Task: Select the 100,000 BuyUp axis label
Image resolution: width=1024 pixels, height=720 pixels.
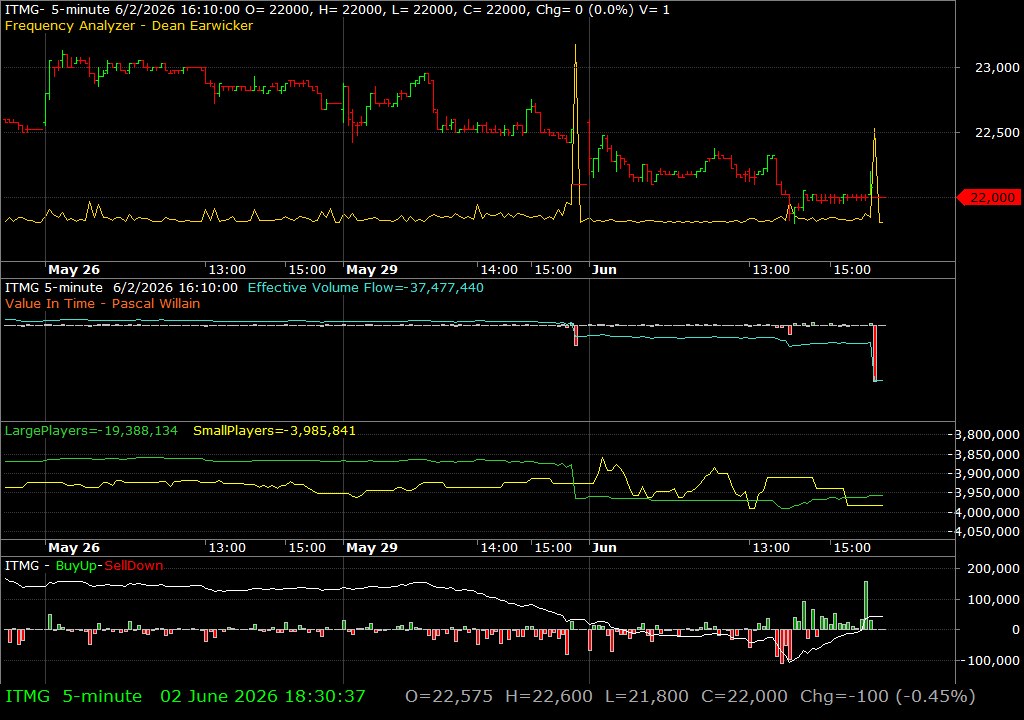Action: point(993,599)
